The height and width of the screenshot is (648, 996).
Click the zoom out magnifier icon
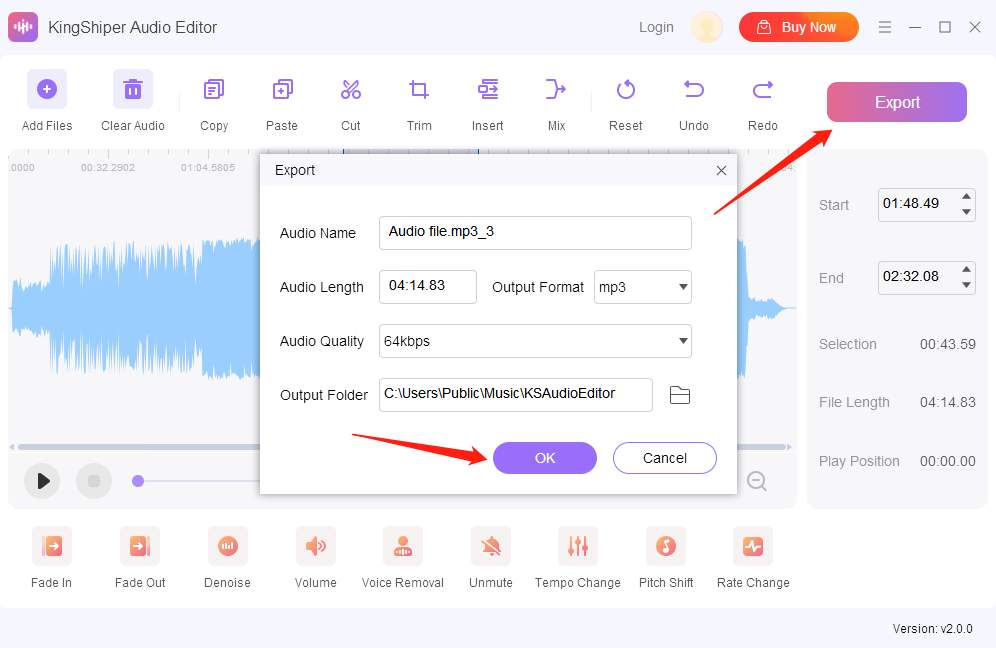click(757, 481)
